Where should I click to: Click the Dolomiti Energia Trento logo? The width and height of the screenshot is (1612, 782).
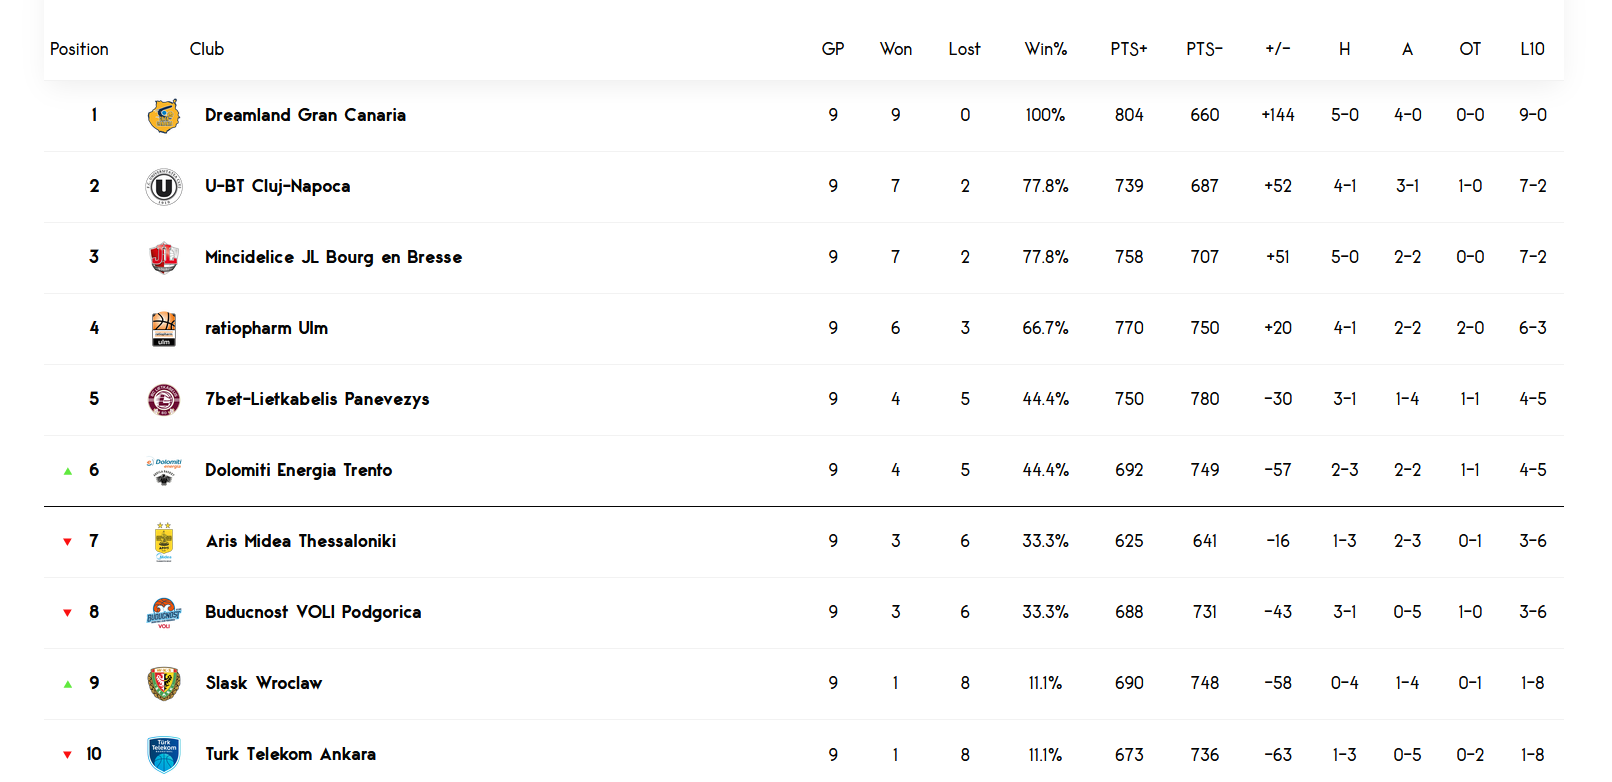coord(164,471)
